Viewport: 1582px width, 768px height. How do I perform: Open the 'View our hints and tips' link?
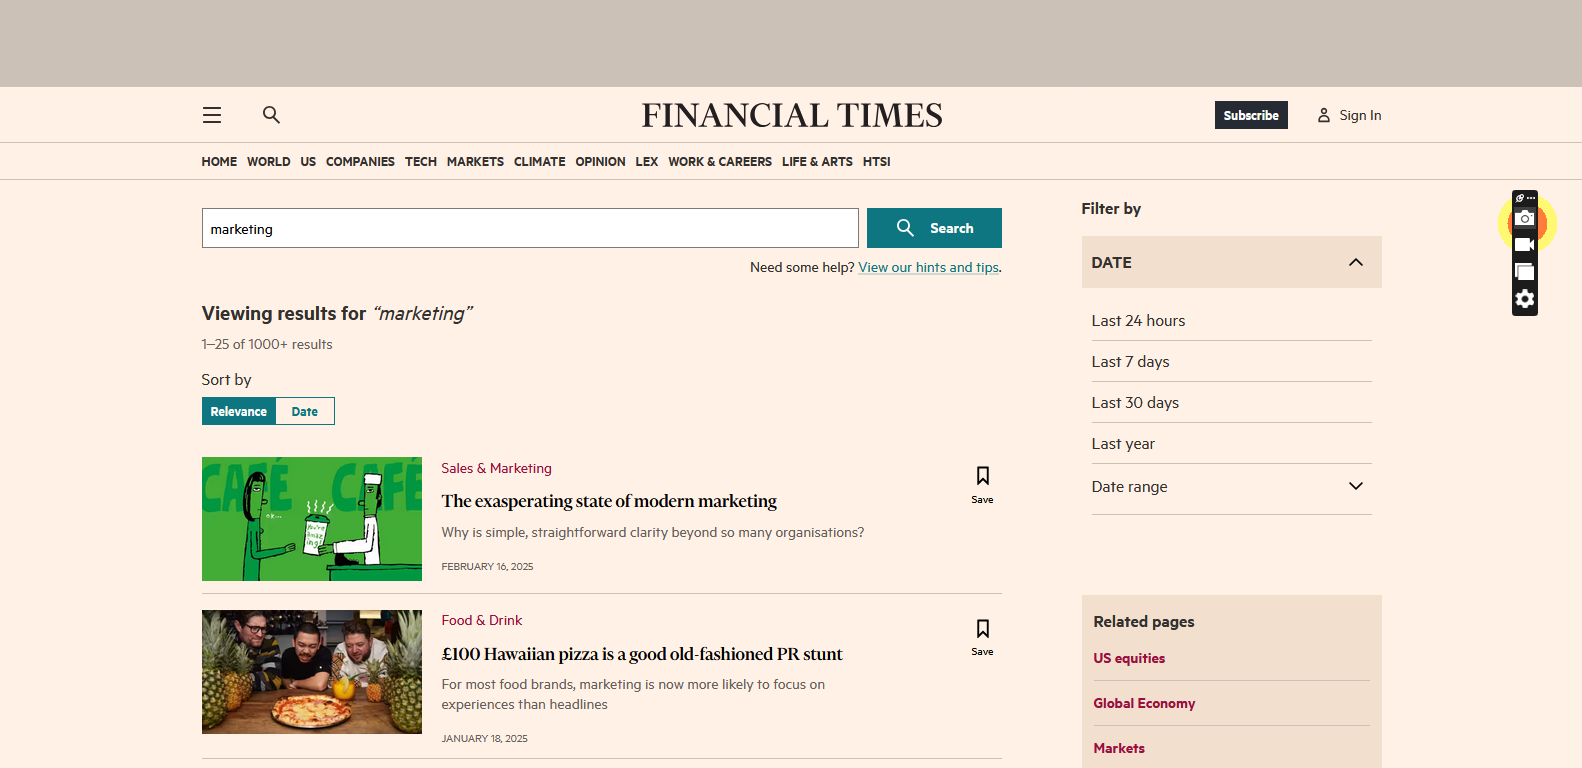(928, 268)
